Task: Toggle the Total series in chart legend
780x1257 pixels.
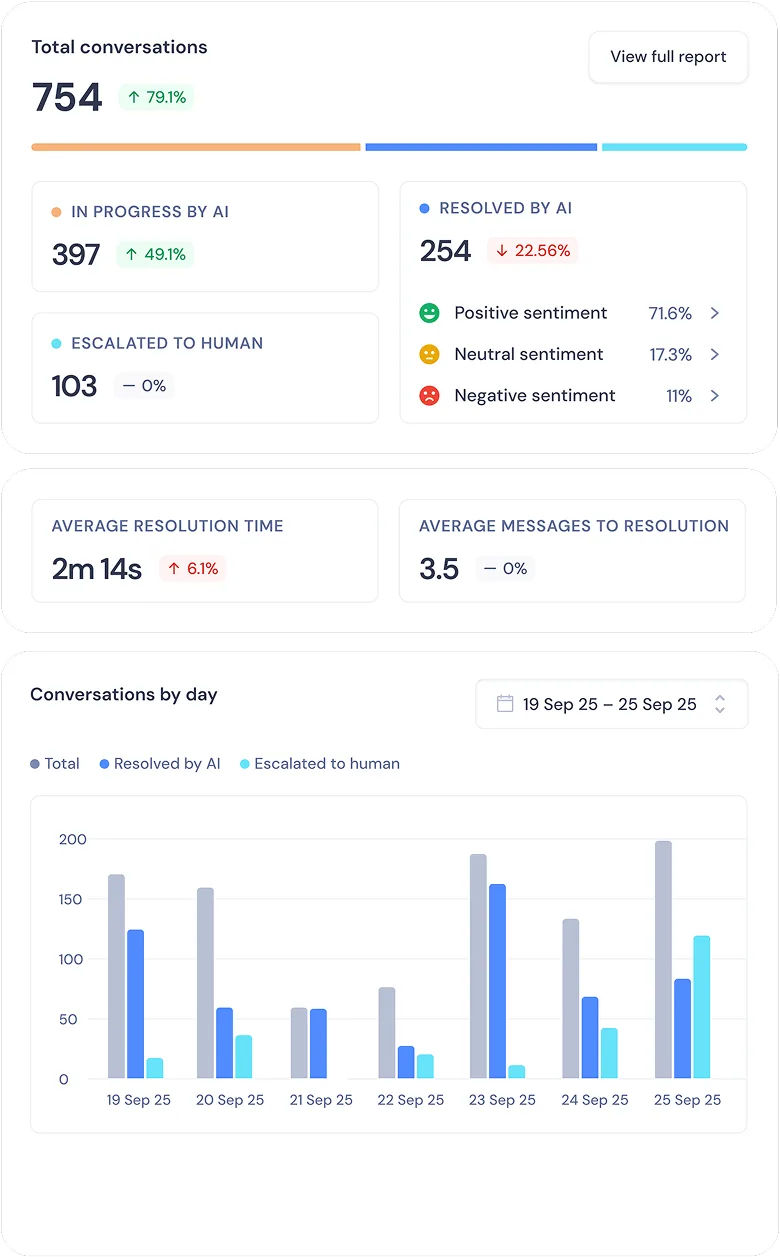Action: 55,764
